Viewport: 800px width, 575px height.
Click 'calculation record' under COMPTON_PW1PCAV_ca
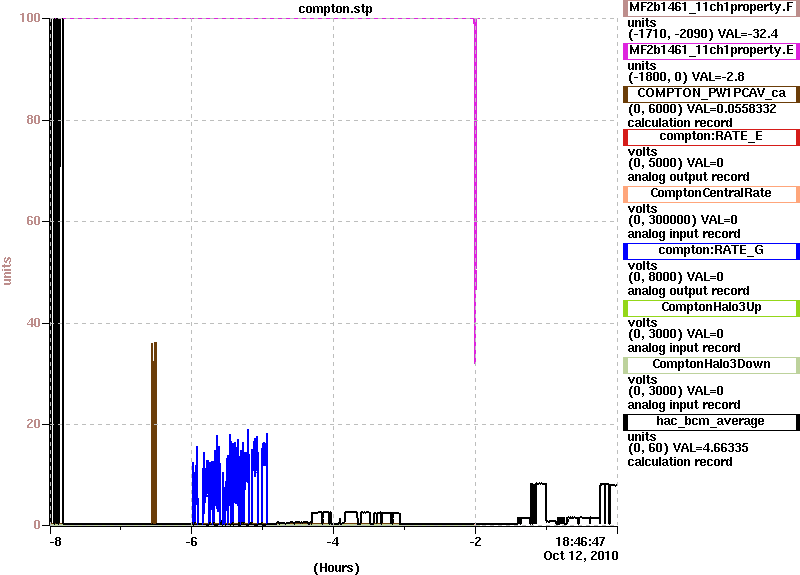[x=680, y=123]
